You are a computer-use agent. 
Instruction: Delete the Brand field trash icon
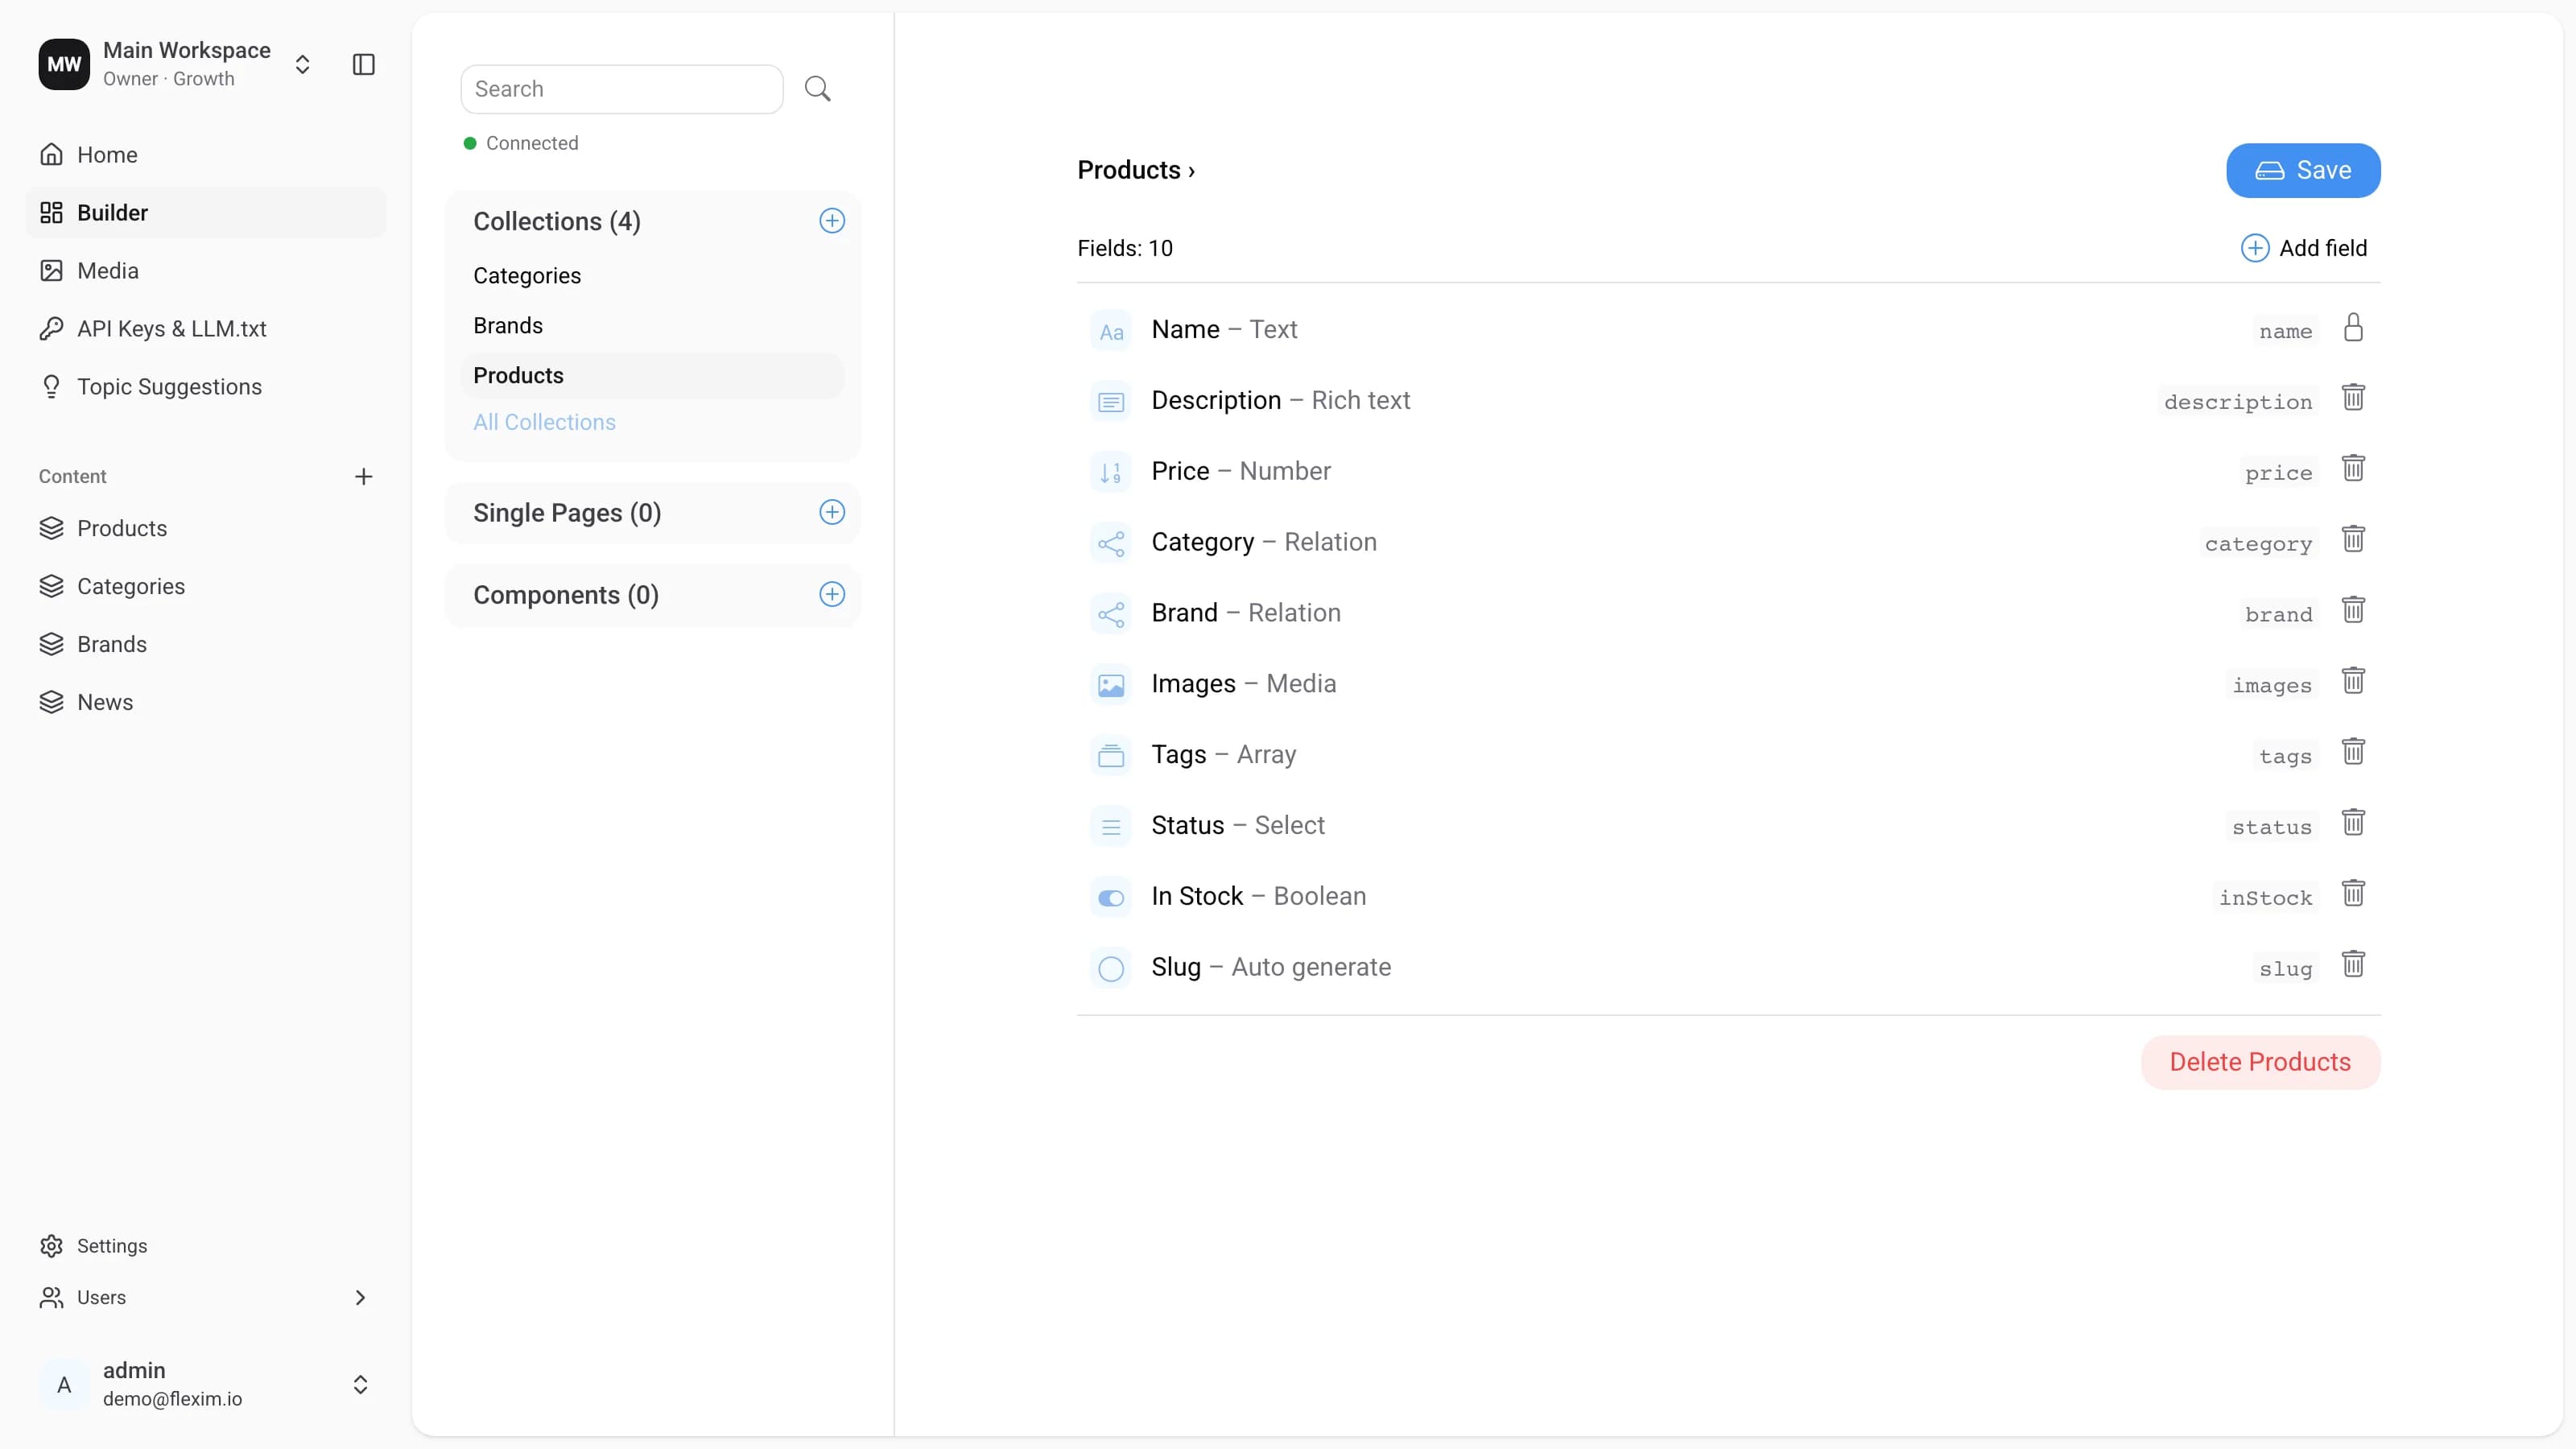click(2353, 610)
